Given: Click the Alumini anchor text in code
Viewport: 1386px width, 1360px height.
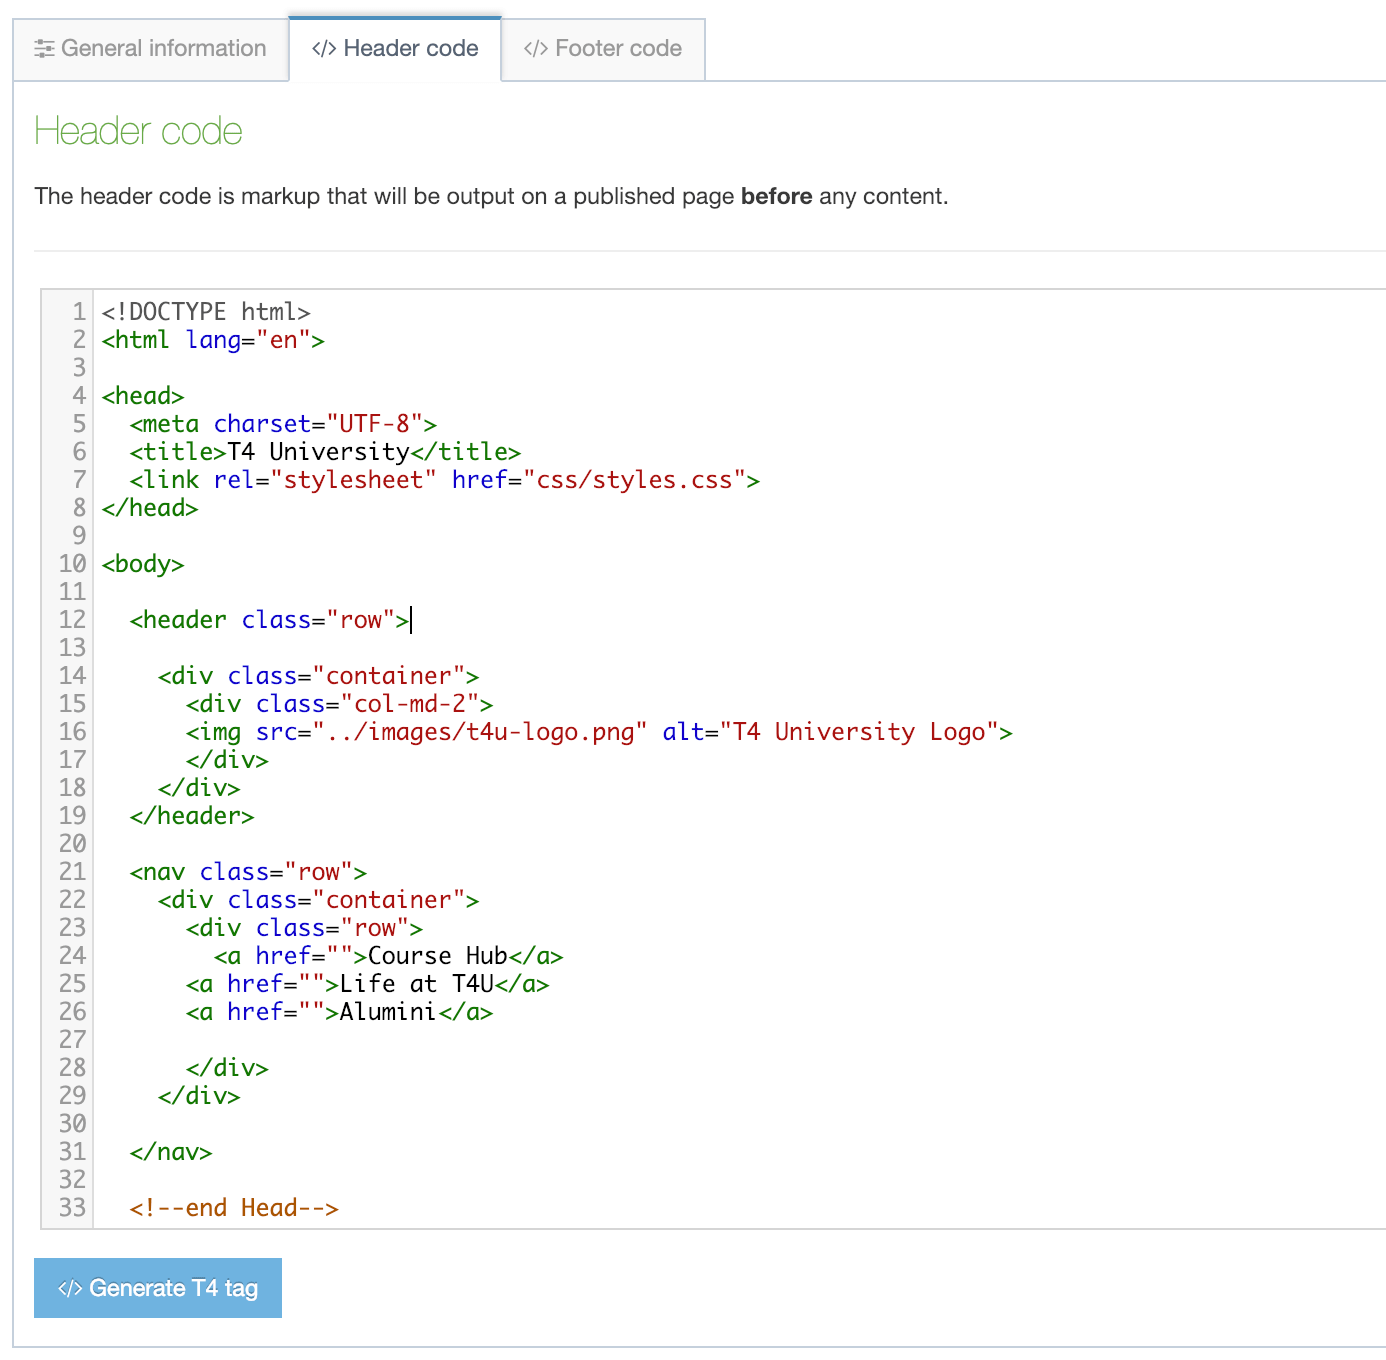Looking at the screenshot, I should pos(387,1012).
